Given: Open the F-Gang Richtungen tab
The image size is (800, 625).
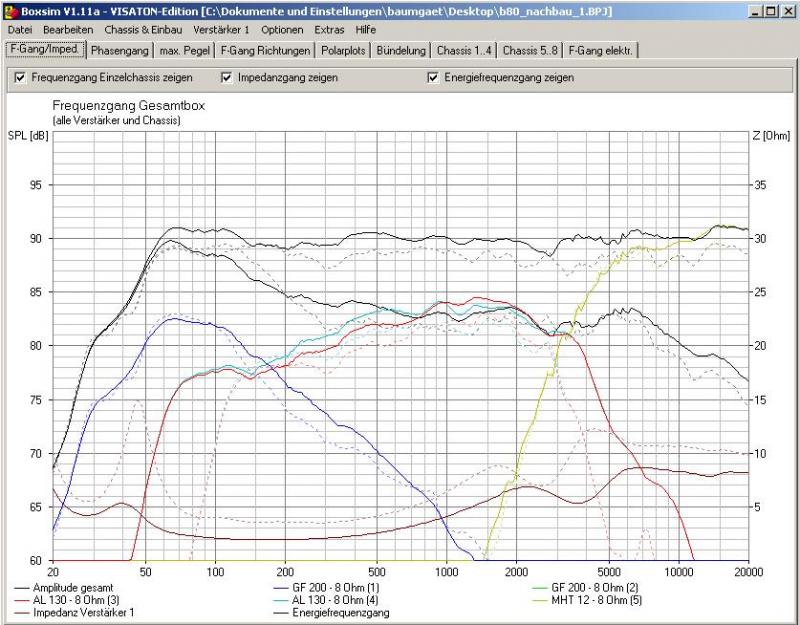Looking at the screenshot, I should pos(265,51).
